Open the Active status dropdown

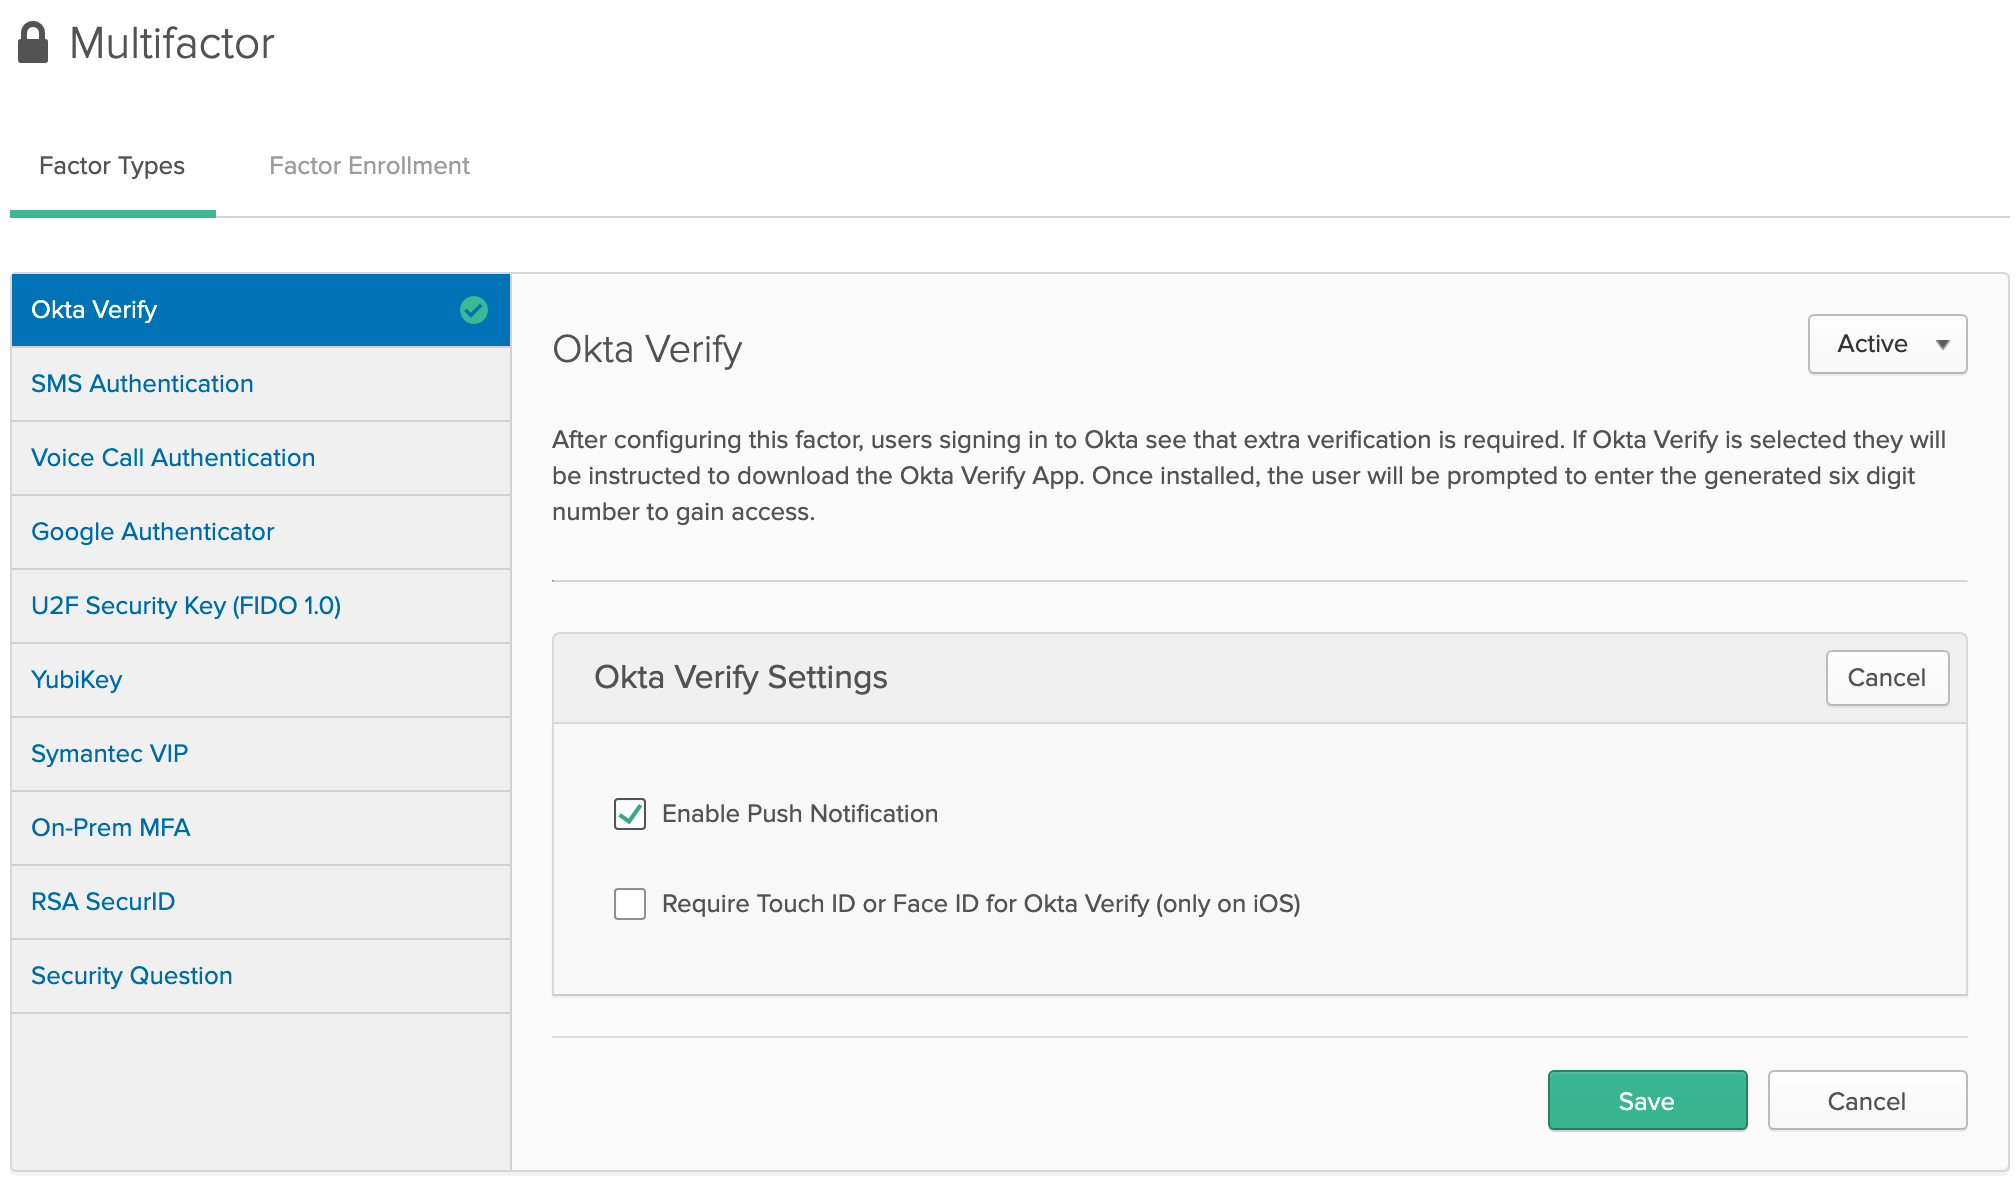coord(1886,344)
